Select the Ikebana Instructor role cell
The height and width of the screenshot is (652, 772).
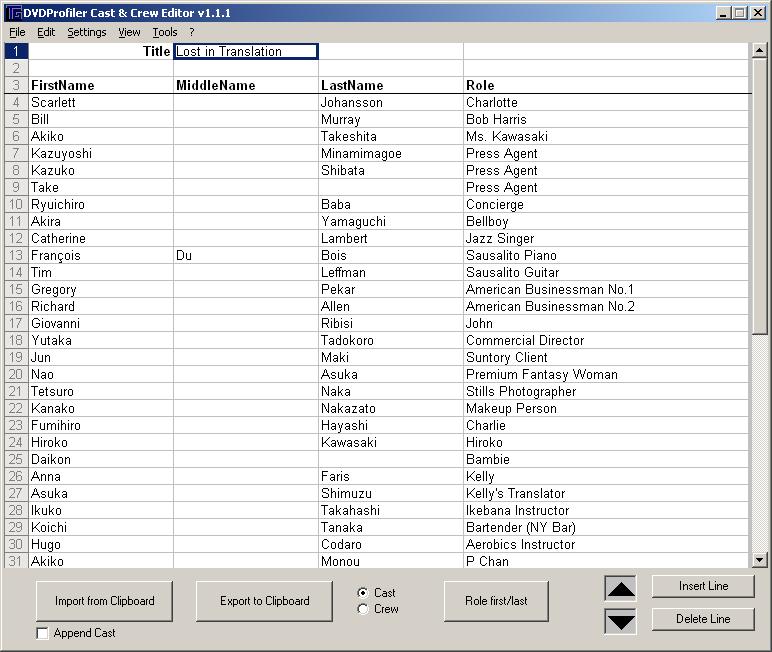click(606, 511)
